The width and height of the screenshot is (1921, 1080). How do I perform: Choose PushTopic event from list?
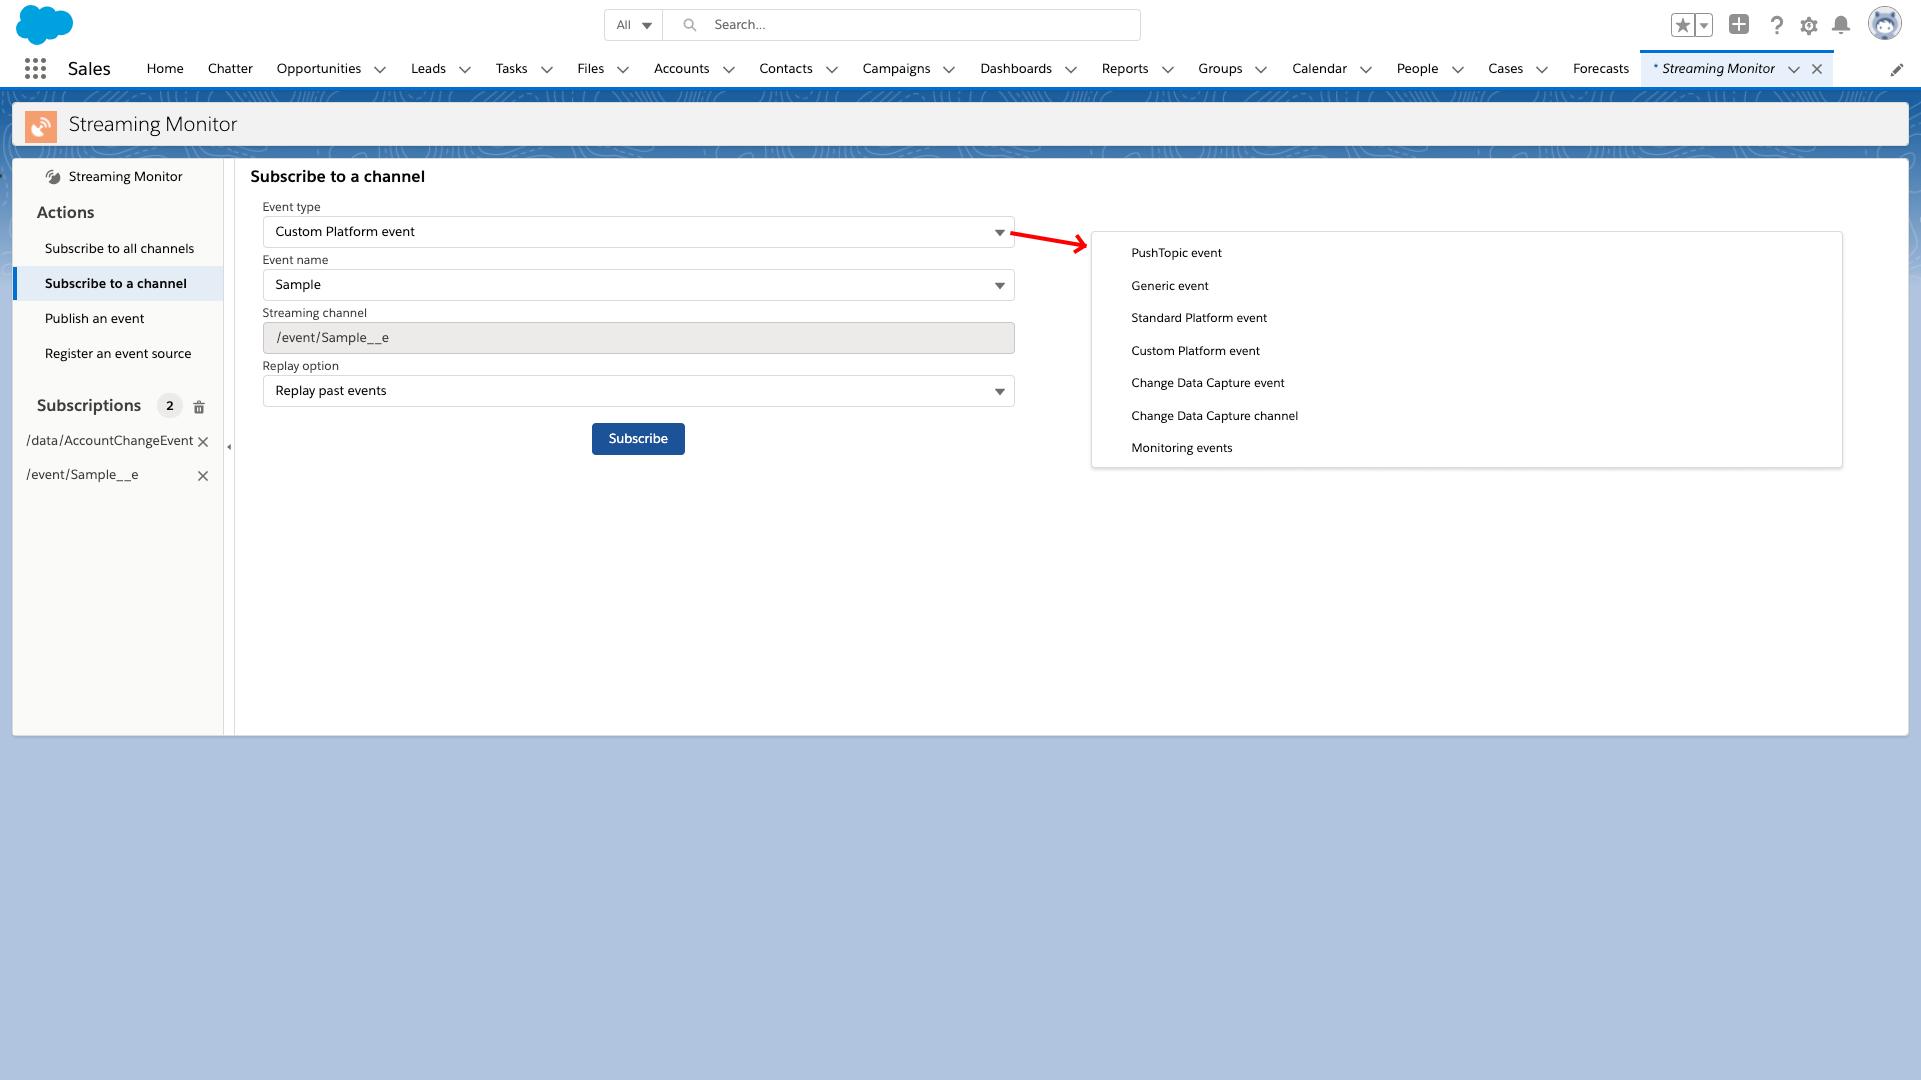pyautogui.click(x=1176, y=253)
